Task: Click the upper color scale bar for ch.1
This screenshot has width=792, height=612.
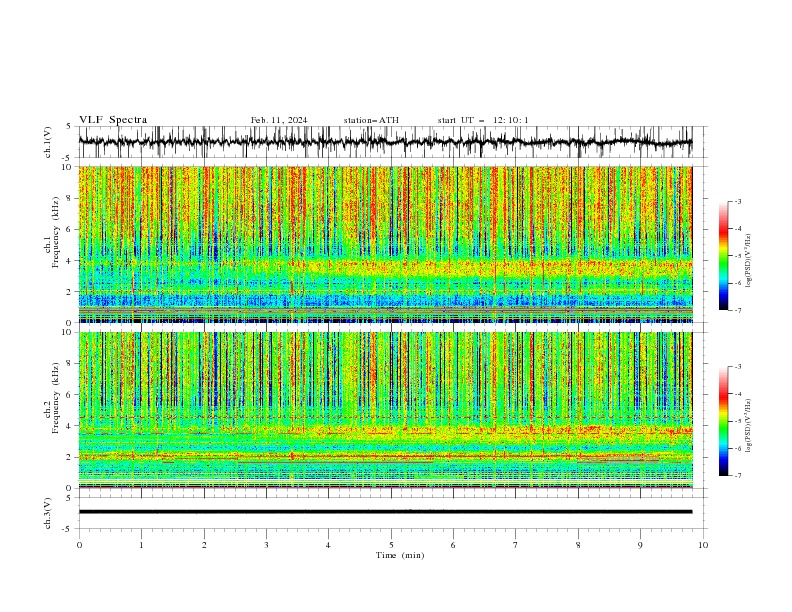Action: [x=723, y=256]
